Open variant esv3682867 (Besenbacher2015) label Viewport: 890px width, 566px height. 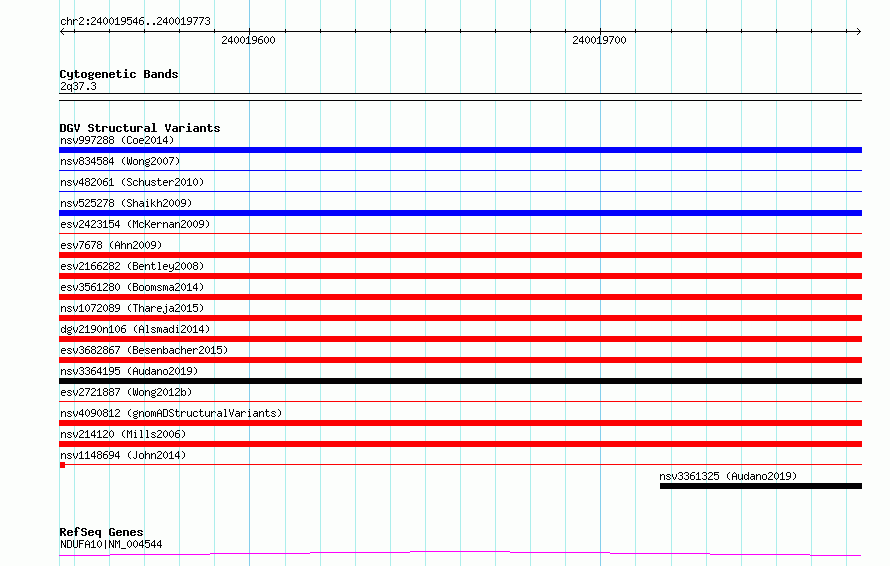tap(144, 350)
